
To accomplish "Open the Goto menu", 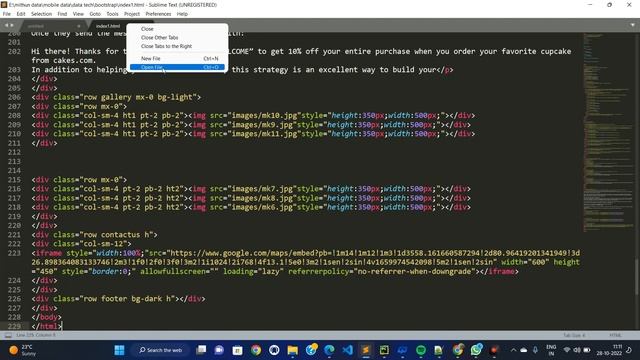I will pyautogui.click(x=95, y=14).
